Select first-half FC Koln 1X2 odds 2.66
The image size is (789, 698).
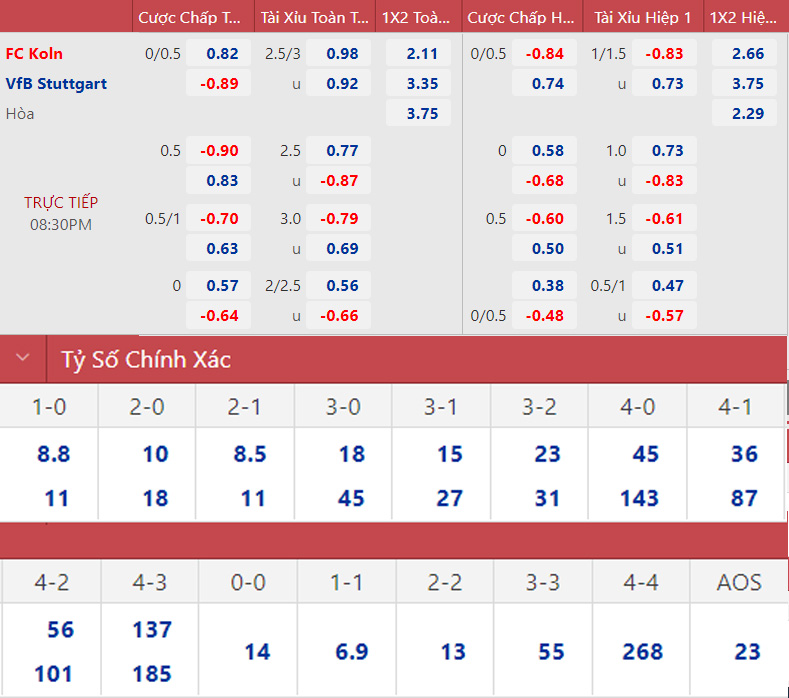point(747,54)
